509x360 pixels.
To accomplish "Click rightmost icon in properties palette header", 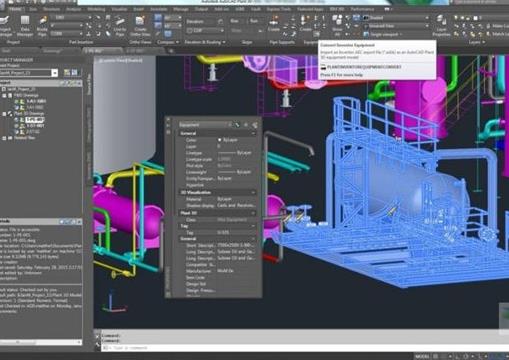I will click(255, 125).
